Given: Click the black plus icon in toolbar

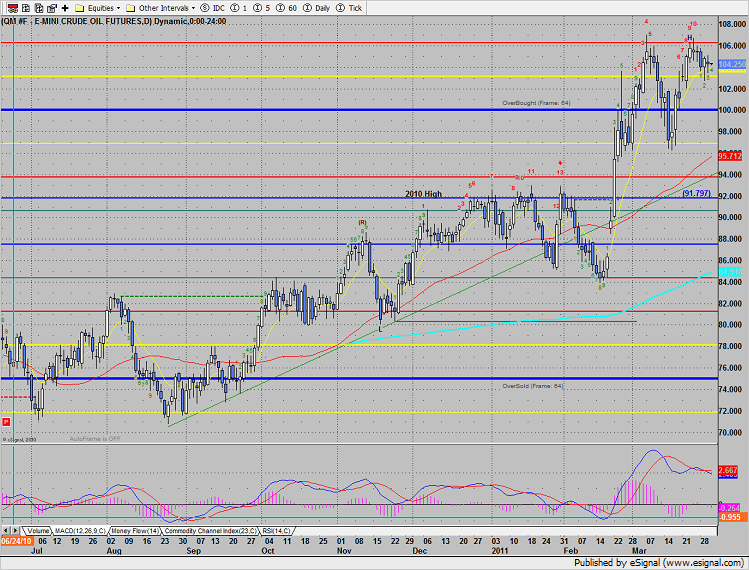Looking at the screenshot, I should (65, 8).
